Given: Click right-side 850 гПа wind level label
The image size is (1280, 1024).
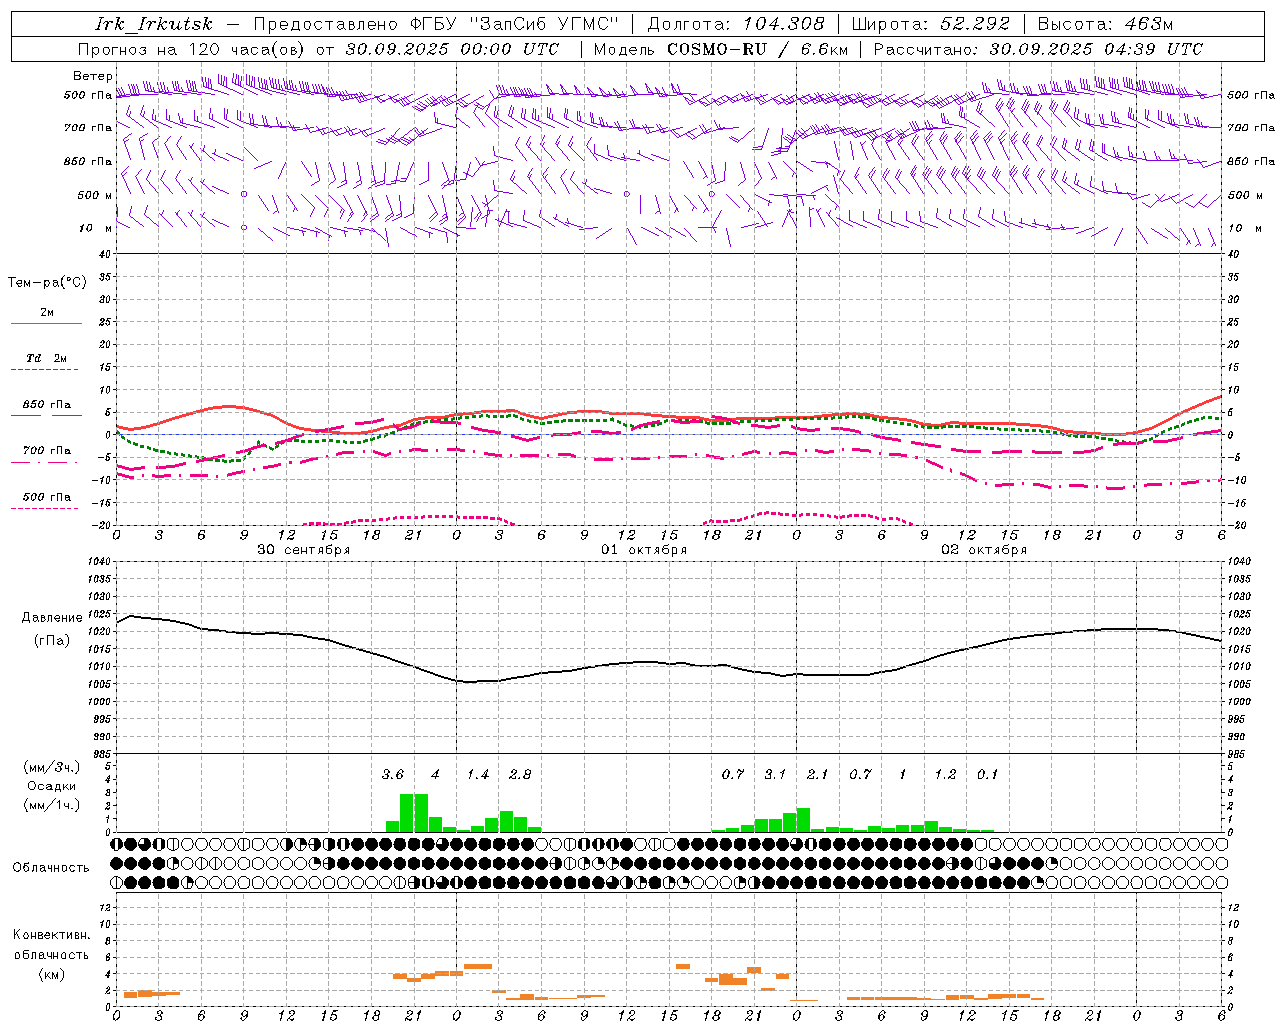Looking at the screenshot, I should tap(1251, 161).
